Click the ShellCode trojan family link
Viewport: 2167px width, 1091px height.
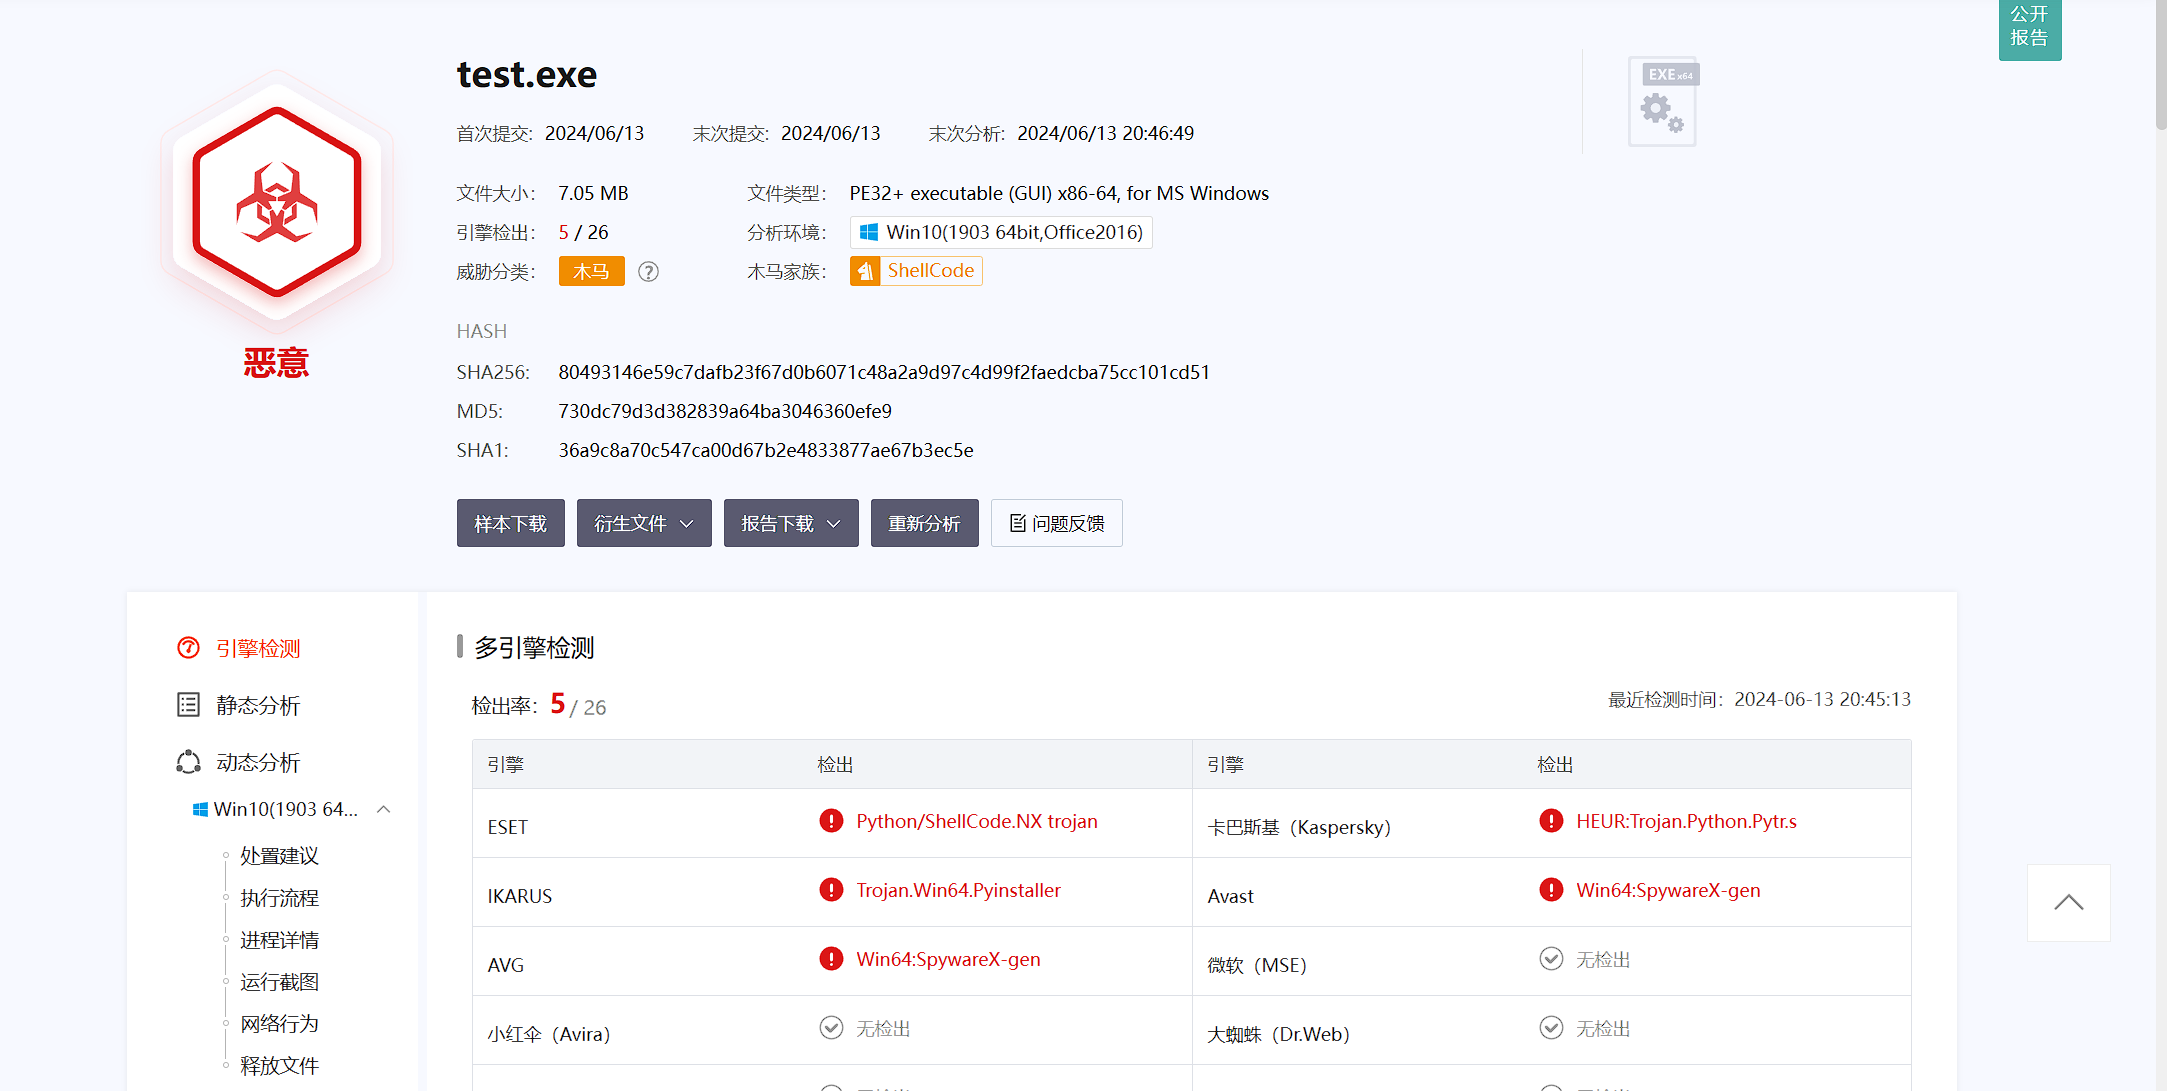(931, 271)
